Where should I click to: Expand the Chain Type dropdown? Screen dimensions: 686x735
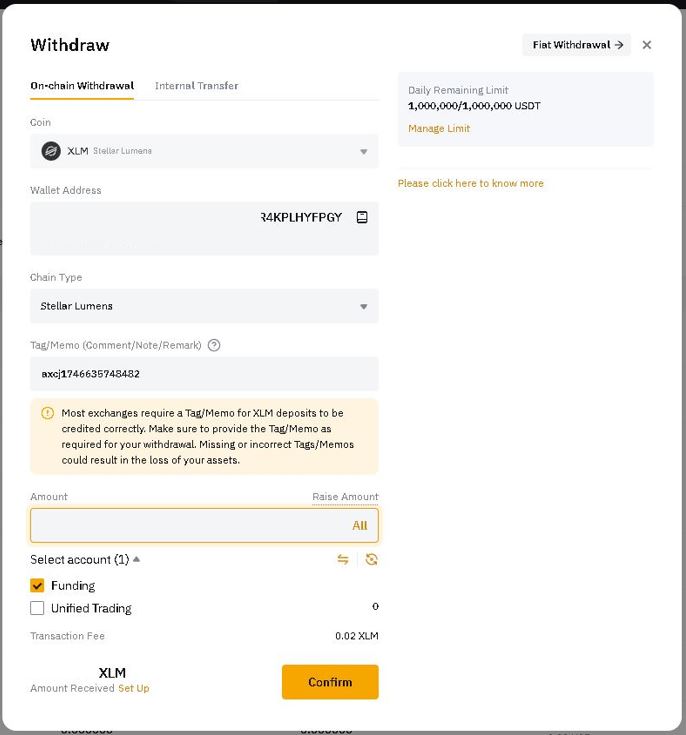tap(204, 306)
